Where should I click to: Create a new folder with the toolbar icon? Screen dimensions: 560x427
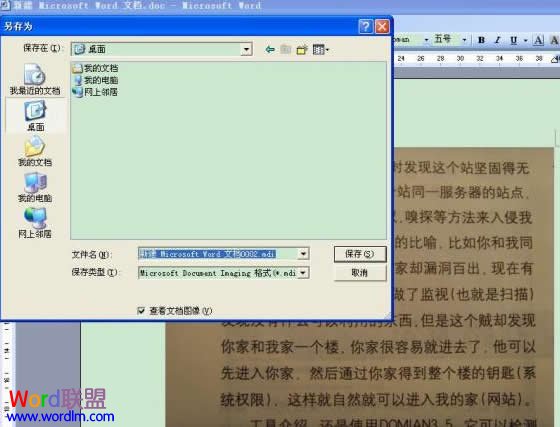pyautogui.click(x=302, y=50)
